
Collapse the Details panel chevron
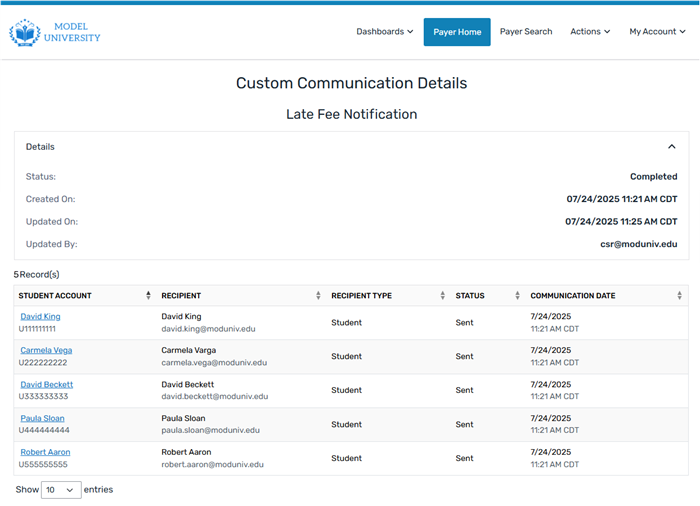[x=671, y=146]
